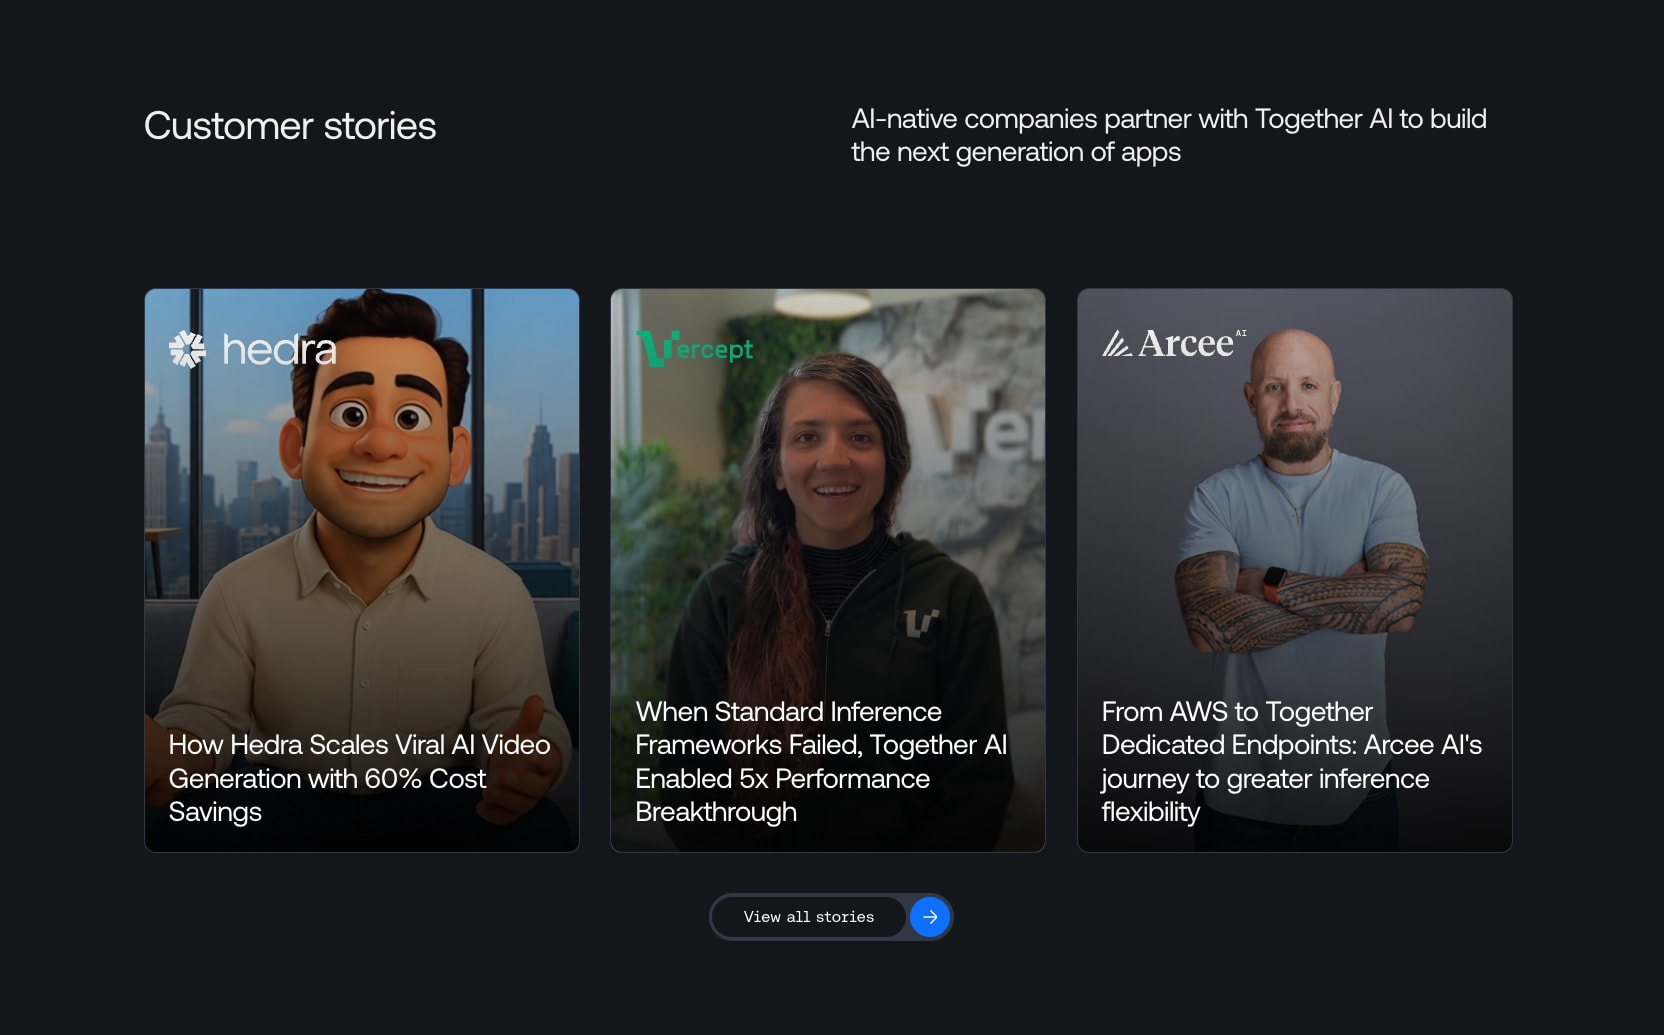Click the Vercept logo on second card
Screen dimensions: 1664x1035
(694, 348)
